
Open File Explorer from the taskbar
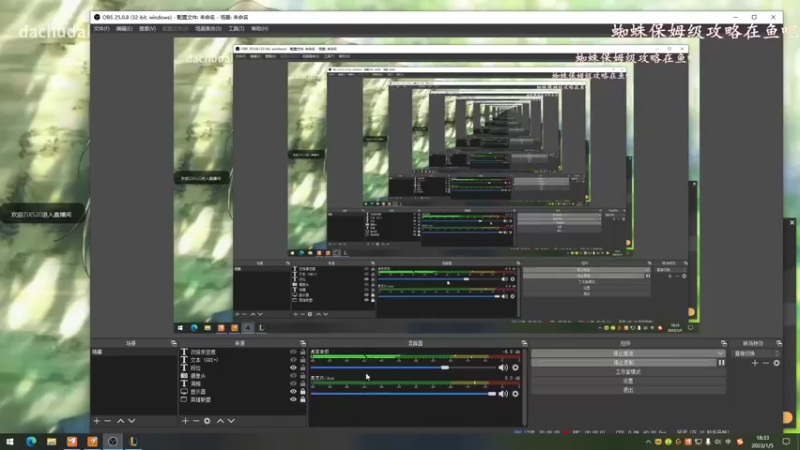(x=52, y=441)
